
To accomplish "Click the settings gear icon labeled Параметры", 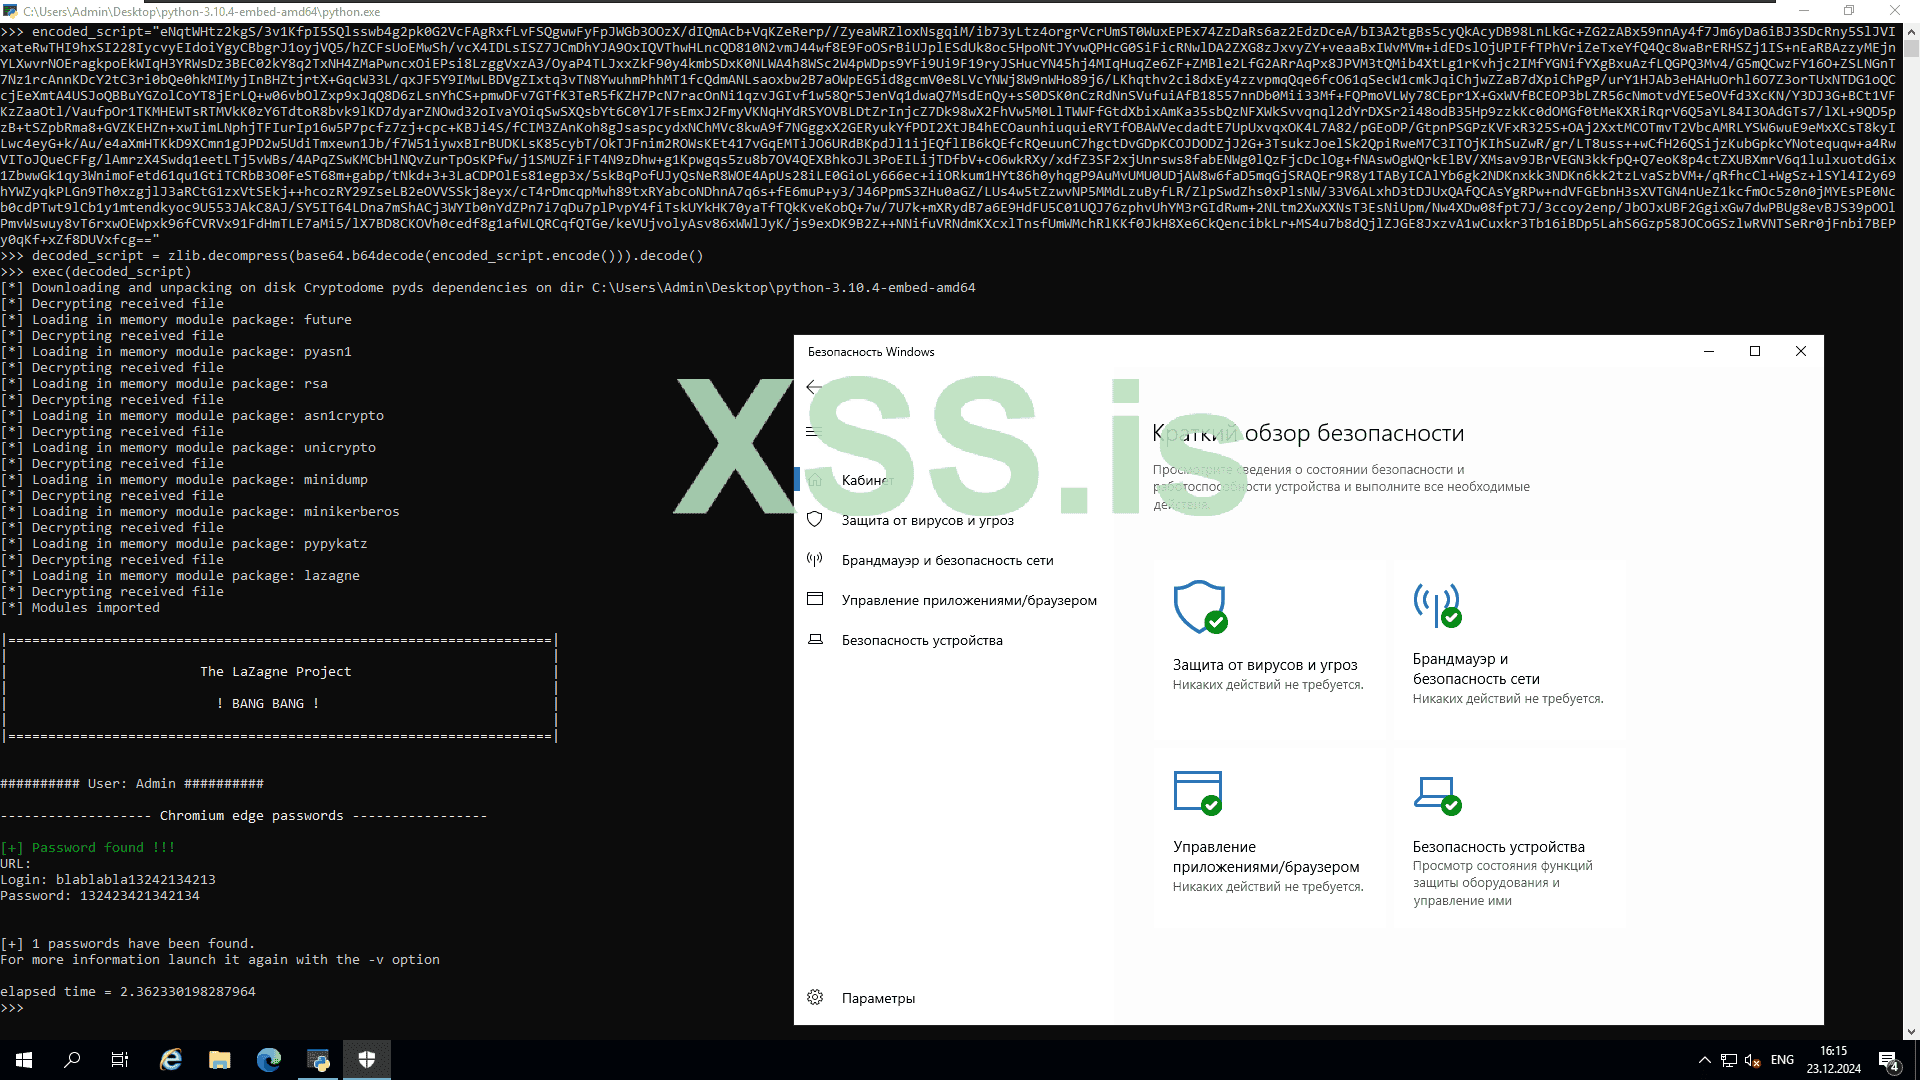I will coord(815,998).
